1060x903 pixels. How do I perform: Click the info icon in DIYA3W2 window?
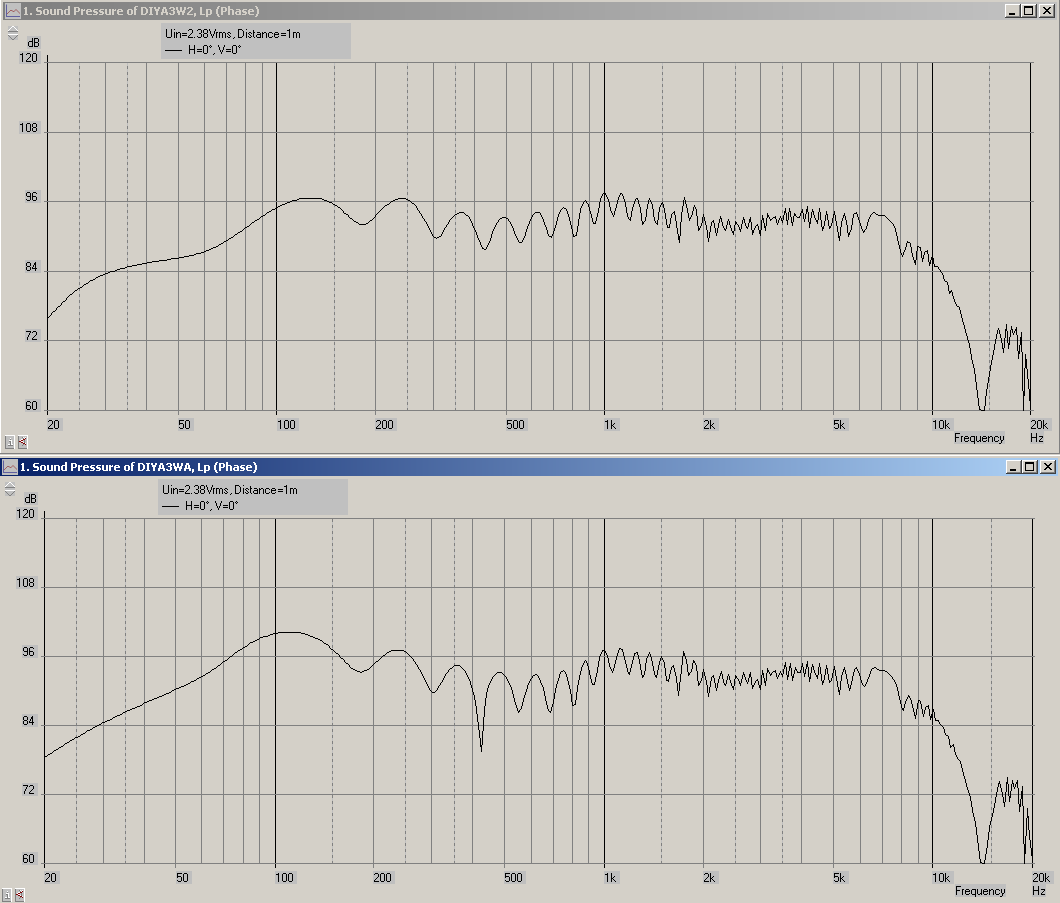tap(9, 442)
